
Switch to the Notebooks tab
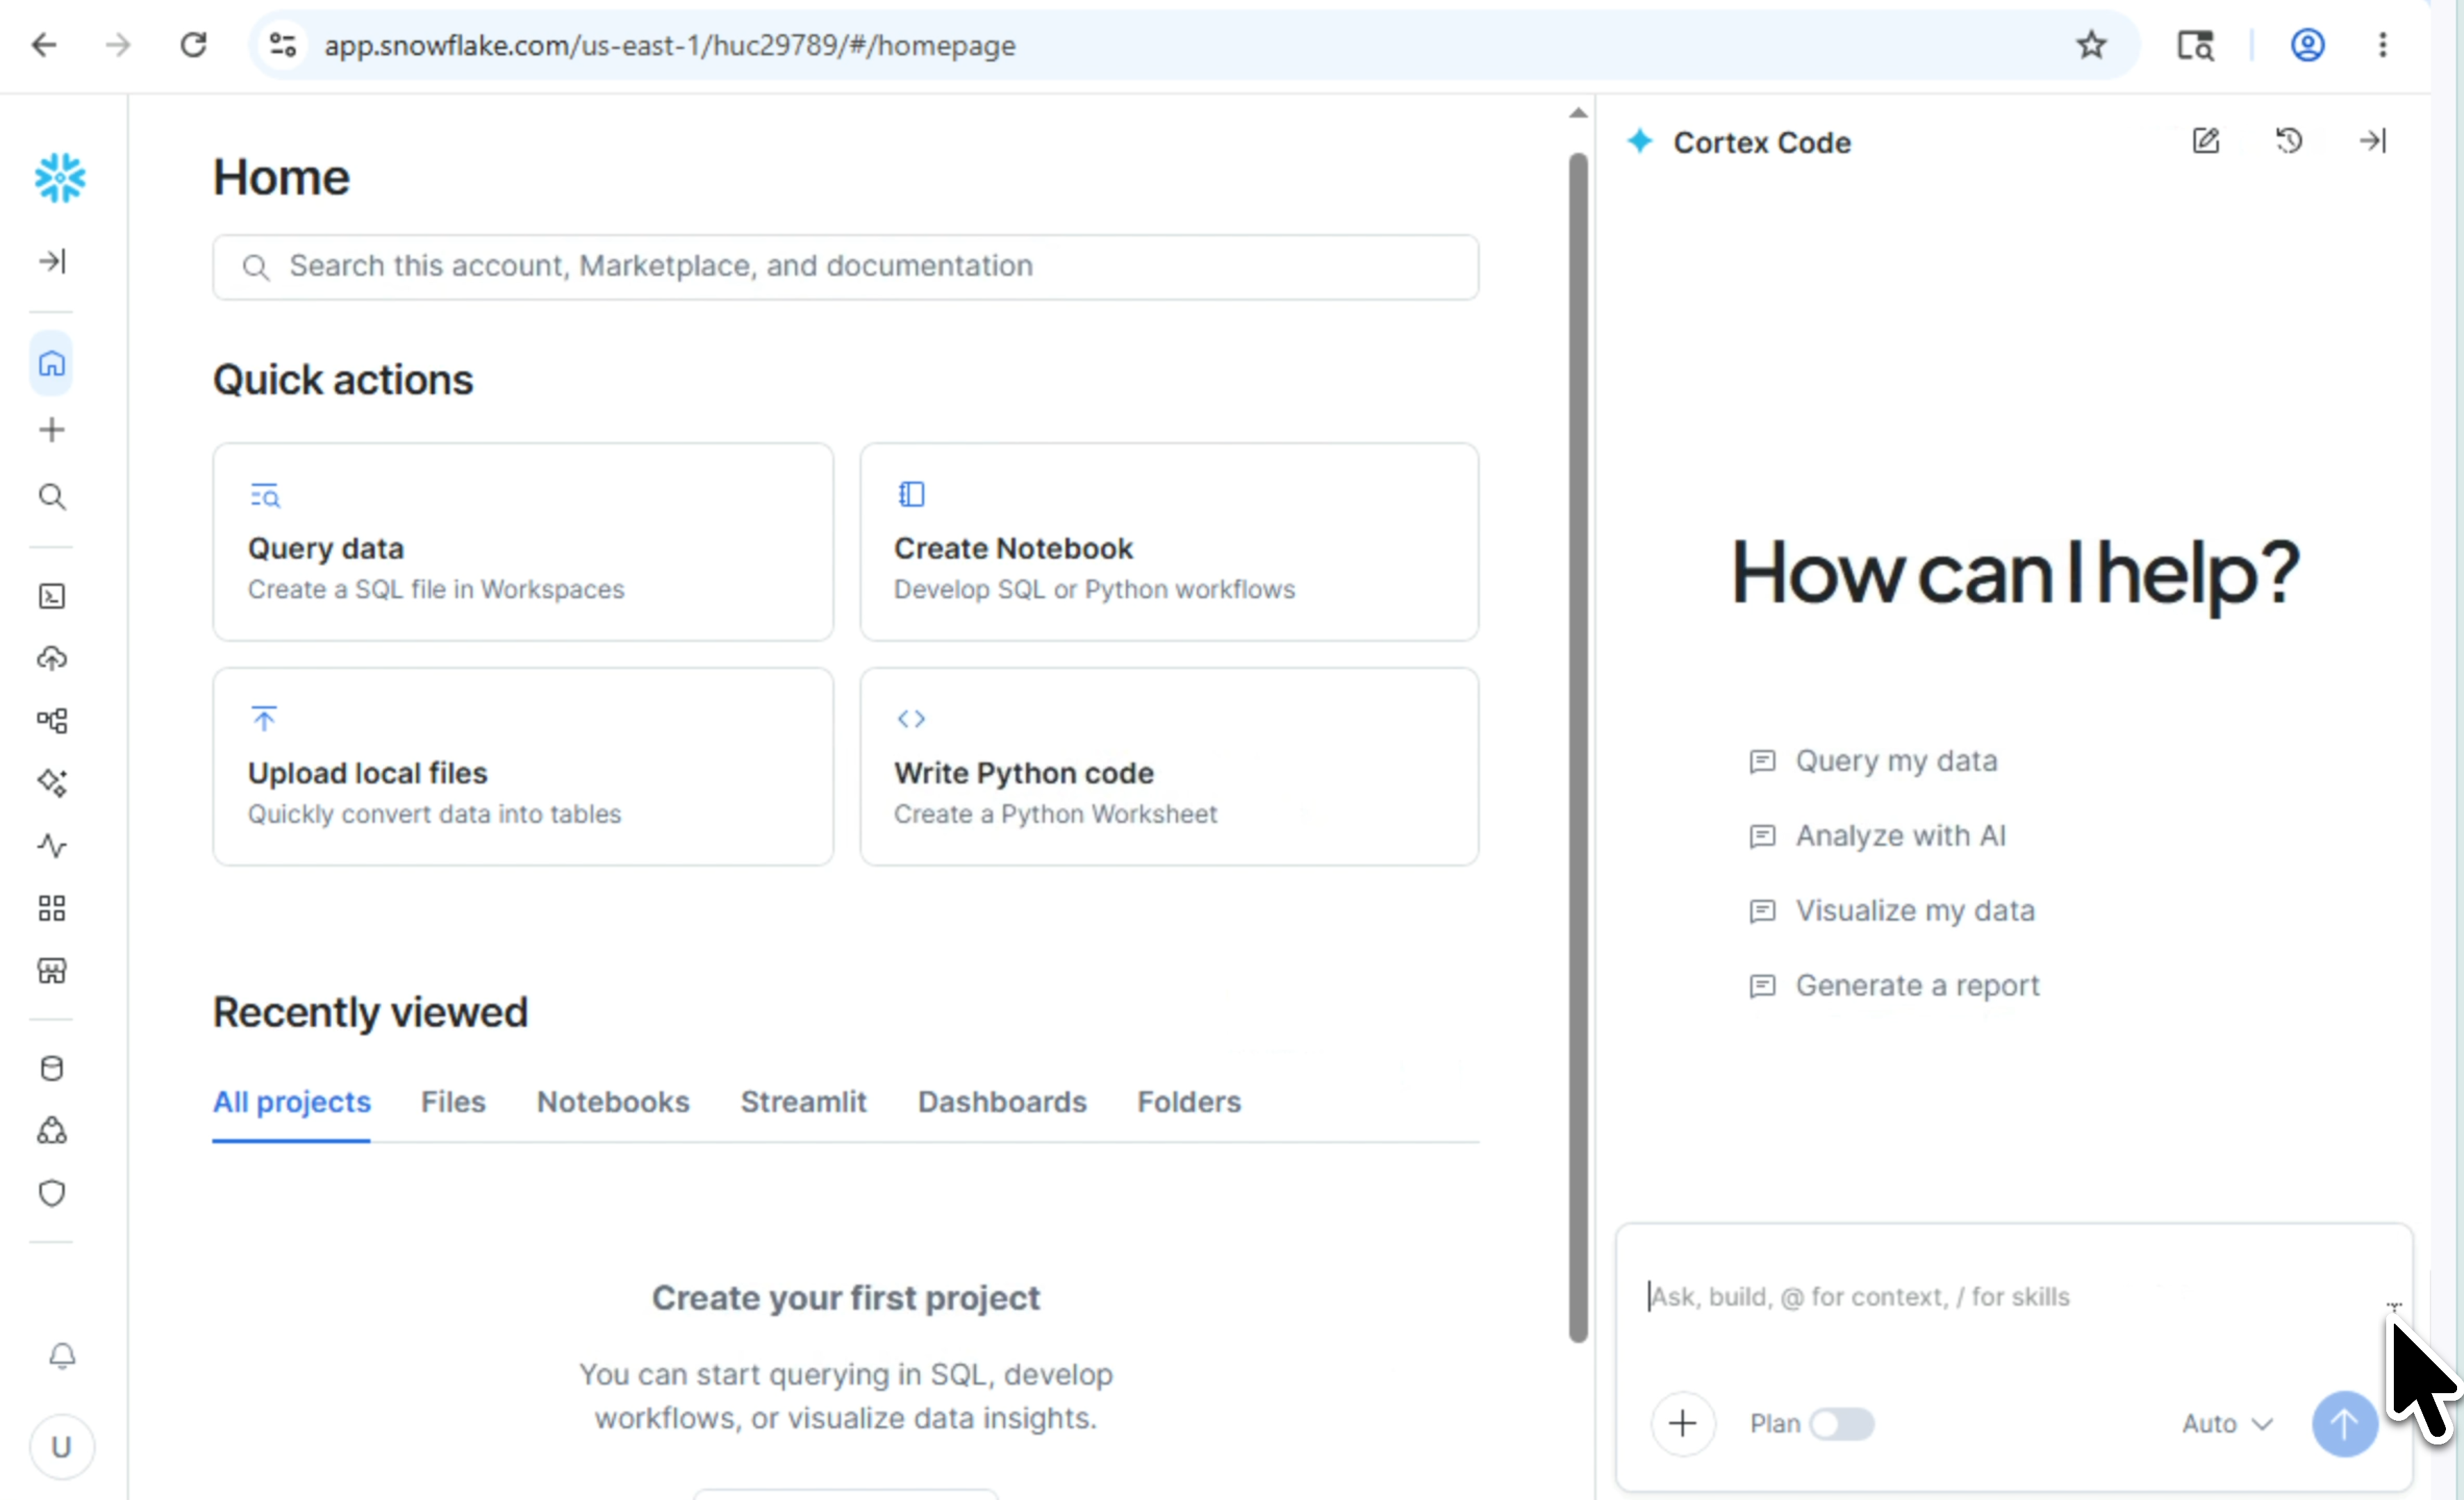[x=613, y=1102]
